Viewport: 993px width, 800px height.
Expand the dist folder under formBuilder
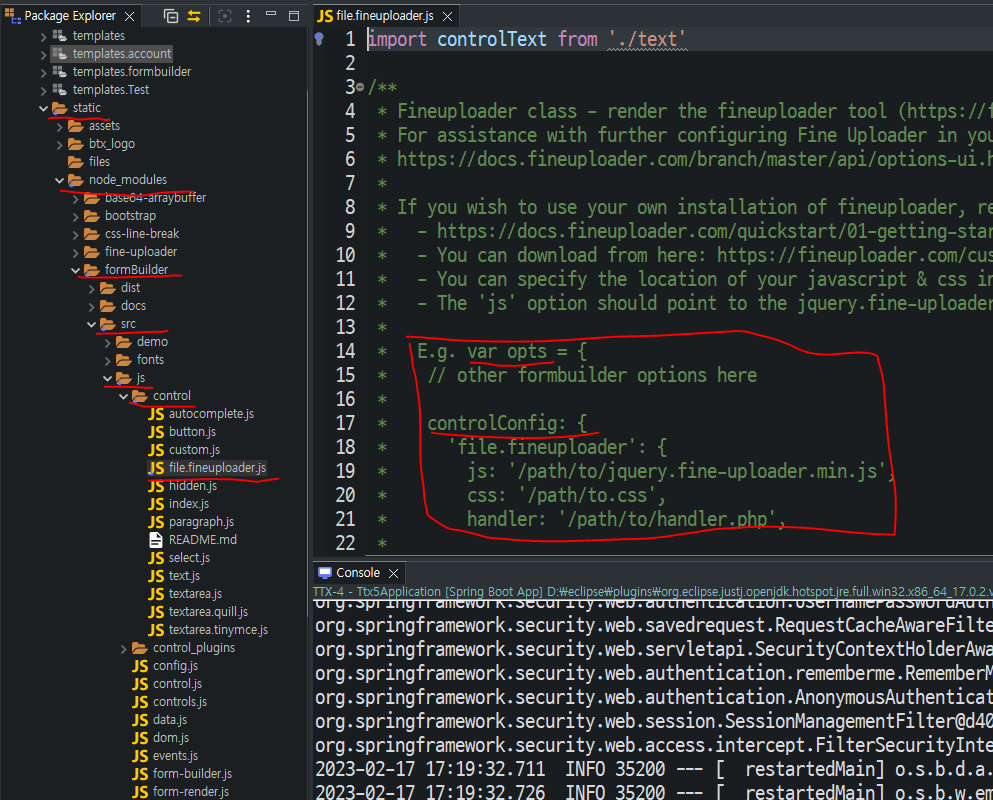[89, 287]
